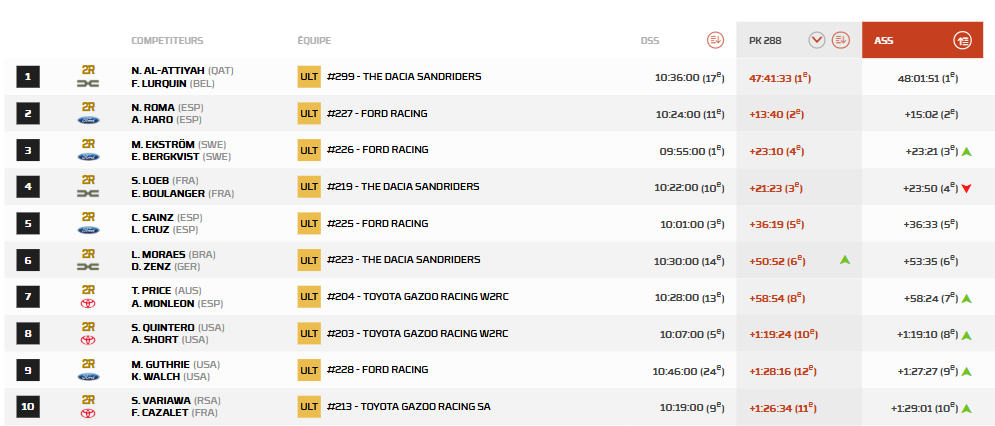
Task: Open the #227 - Ford Racing team link
Action: click(x=377, y=113)
